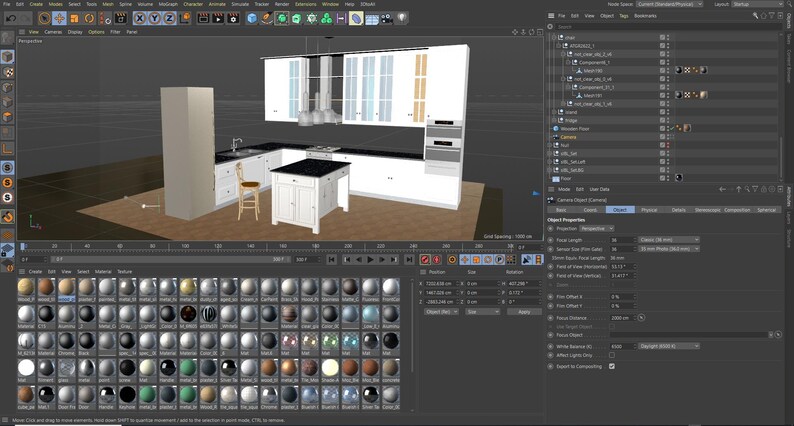This screenshot has height=426, width=794.
Task: Toggle visibility dots for Floor object
Action: [668, 178]
